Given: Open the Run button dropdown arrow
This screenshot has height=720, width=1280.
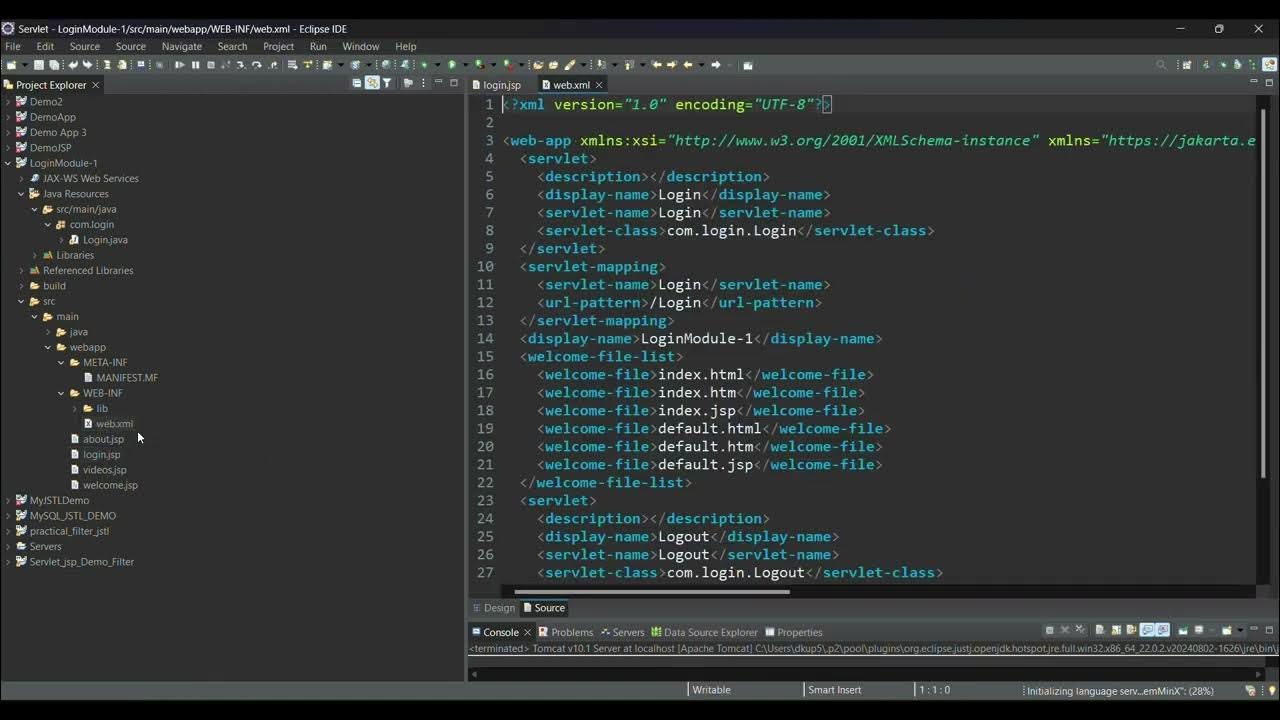Looking at the screenshot, I should tap(465, 65).
